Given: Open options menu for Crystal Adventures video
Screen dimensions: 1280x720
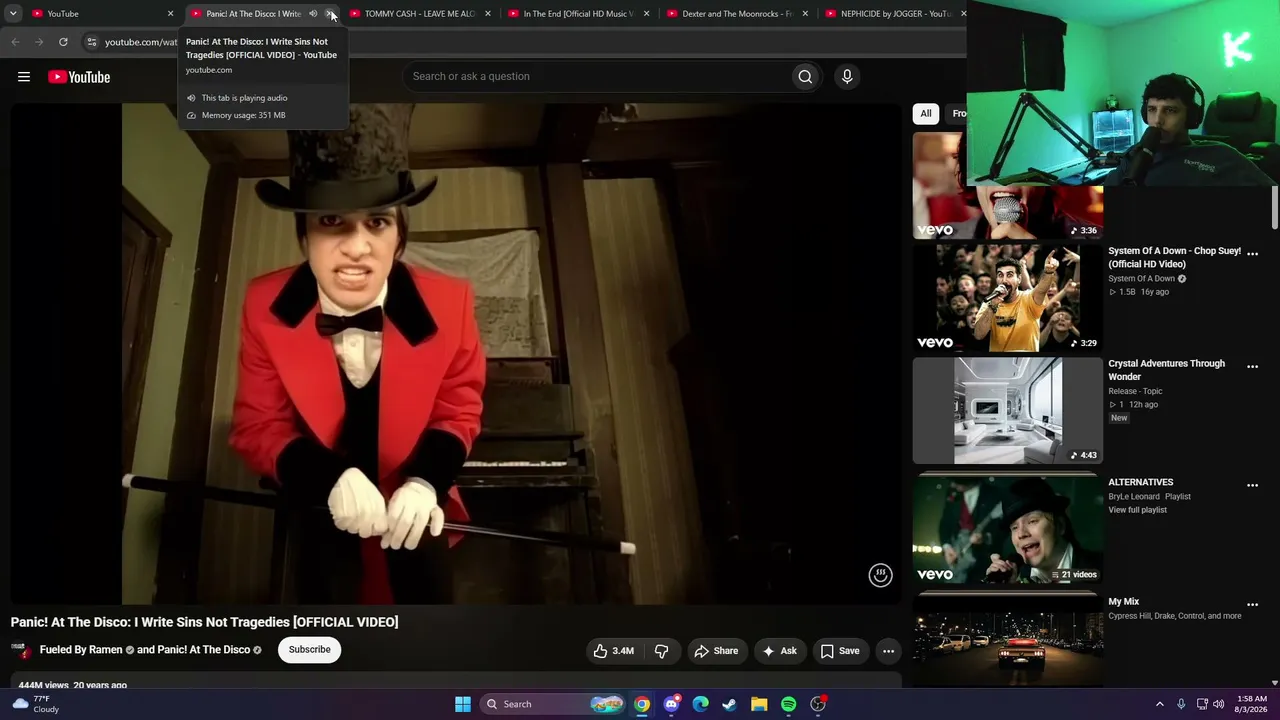Looking at the screenshot, I should [1252, 367].
